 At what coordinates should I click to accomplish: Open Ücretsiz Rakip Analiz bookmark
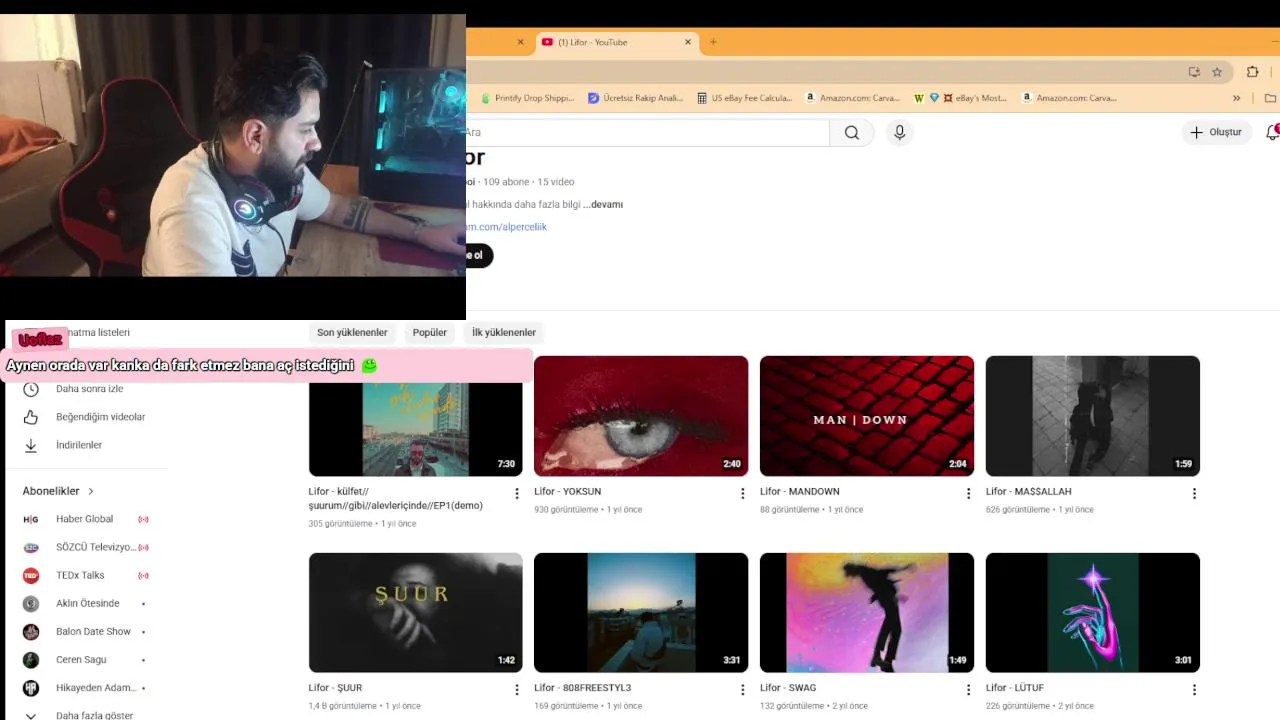635,98
